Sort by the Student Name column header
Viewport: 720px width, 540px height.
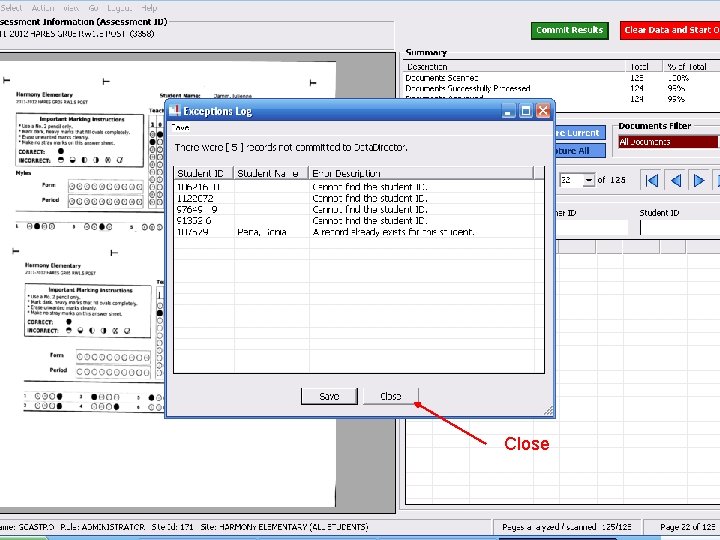click(x=271, y=173)
